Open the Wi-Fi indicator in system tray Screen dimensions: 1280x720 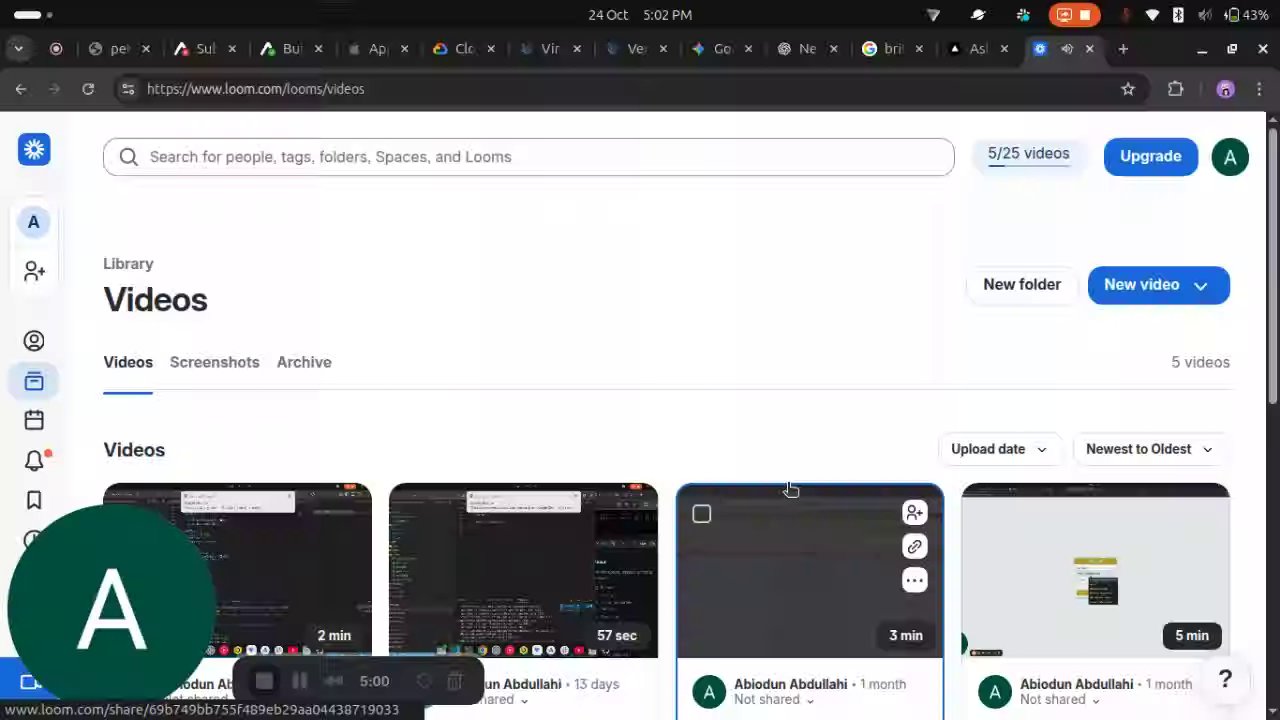coord(1152,15)
